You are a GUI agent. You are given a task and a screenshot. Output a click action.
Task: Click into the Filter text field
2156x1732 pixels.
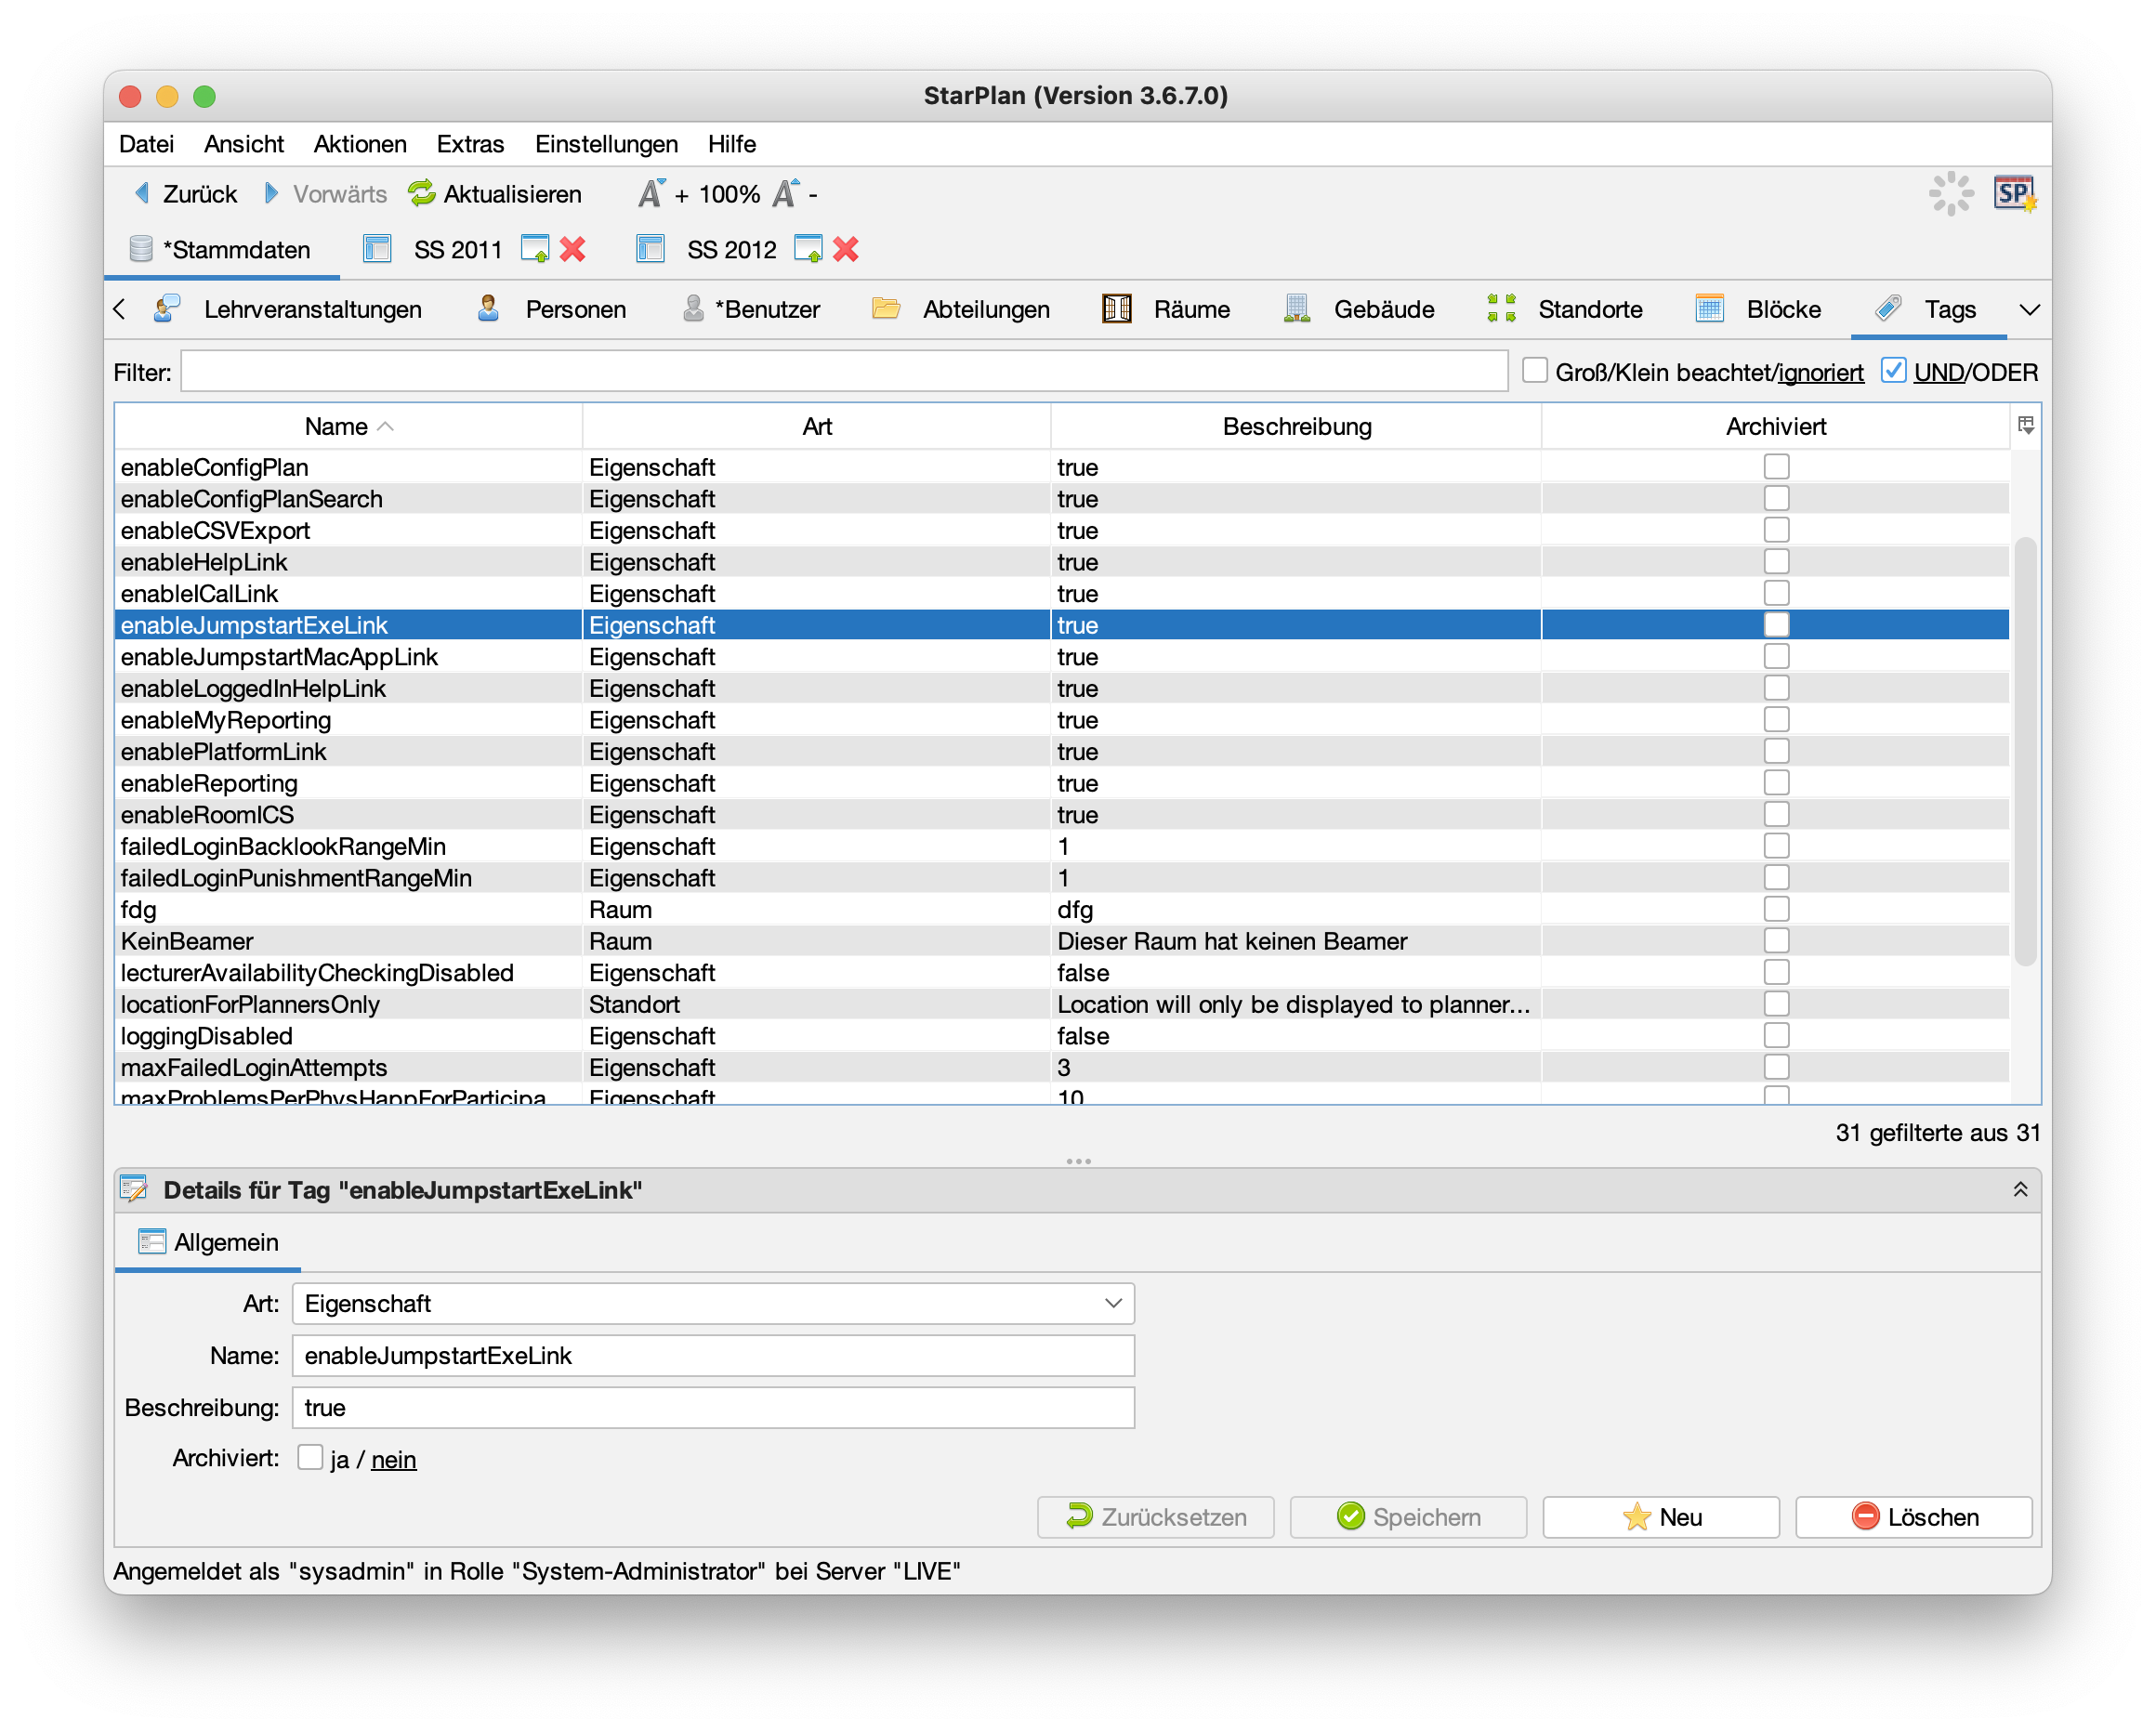pyautogui.click(x=843, y=372)
